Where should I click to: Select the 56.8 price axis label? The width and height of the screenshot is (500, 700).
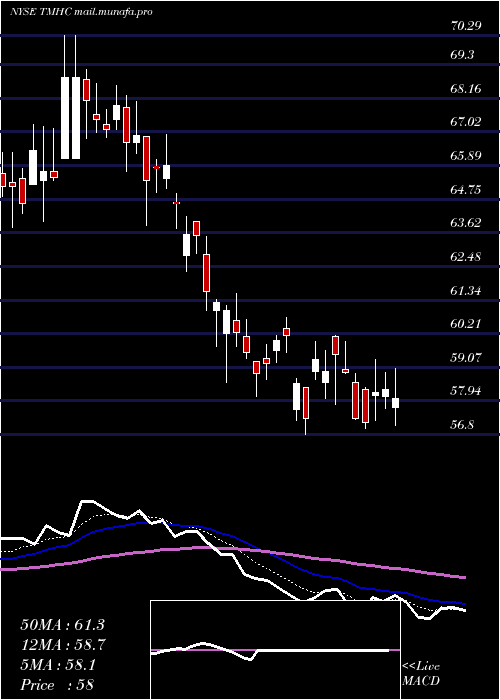coord(463,425)
